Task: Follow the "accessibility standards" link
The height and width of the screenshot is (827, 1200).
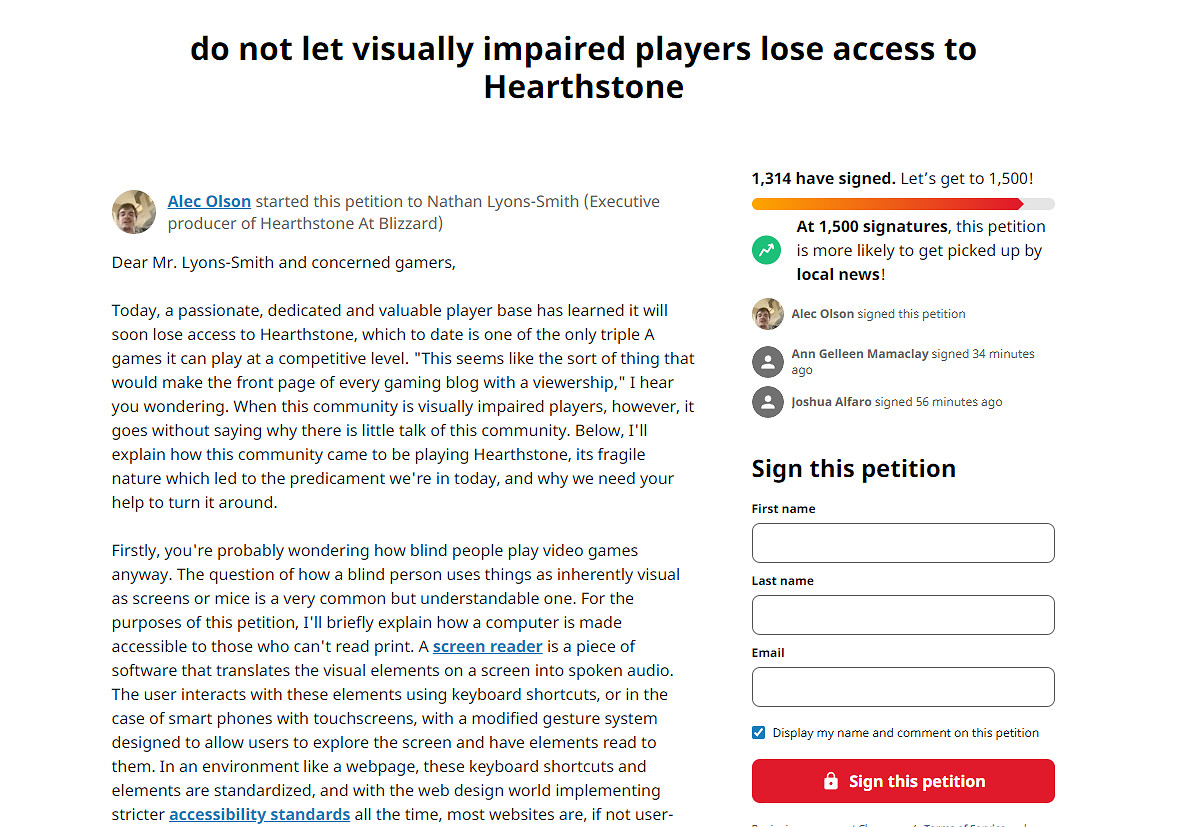Action: click(x=259, y=814)
